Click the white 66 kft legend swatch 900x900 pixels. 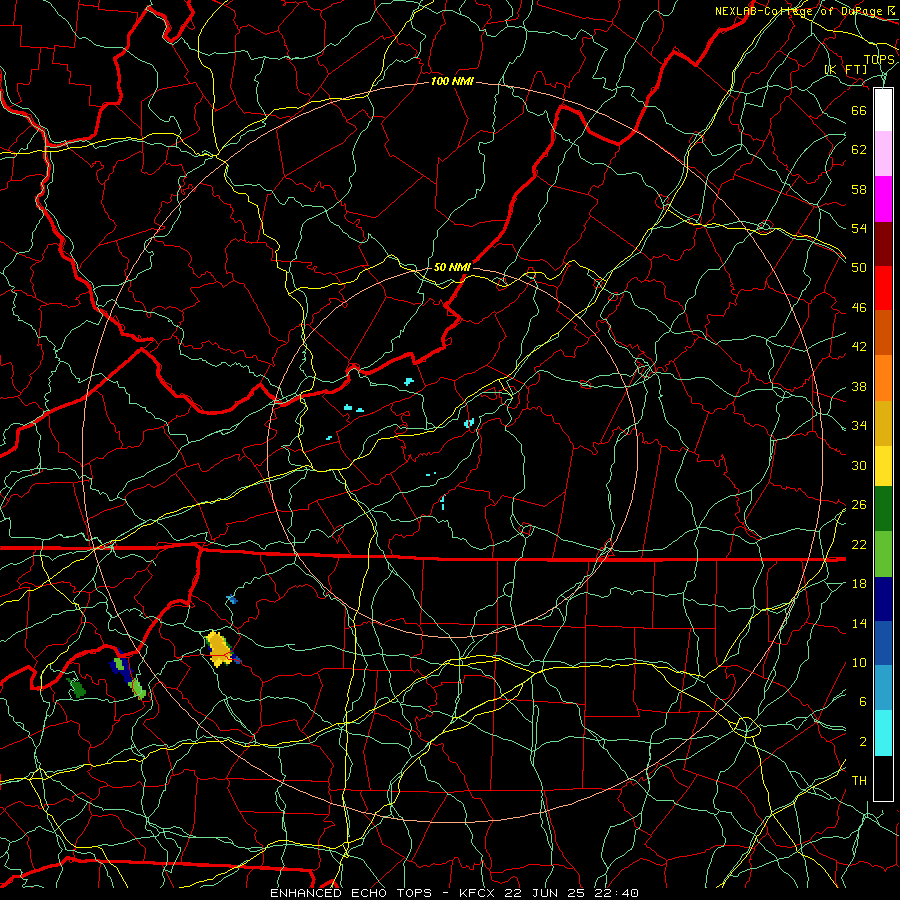coord(883,110)
